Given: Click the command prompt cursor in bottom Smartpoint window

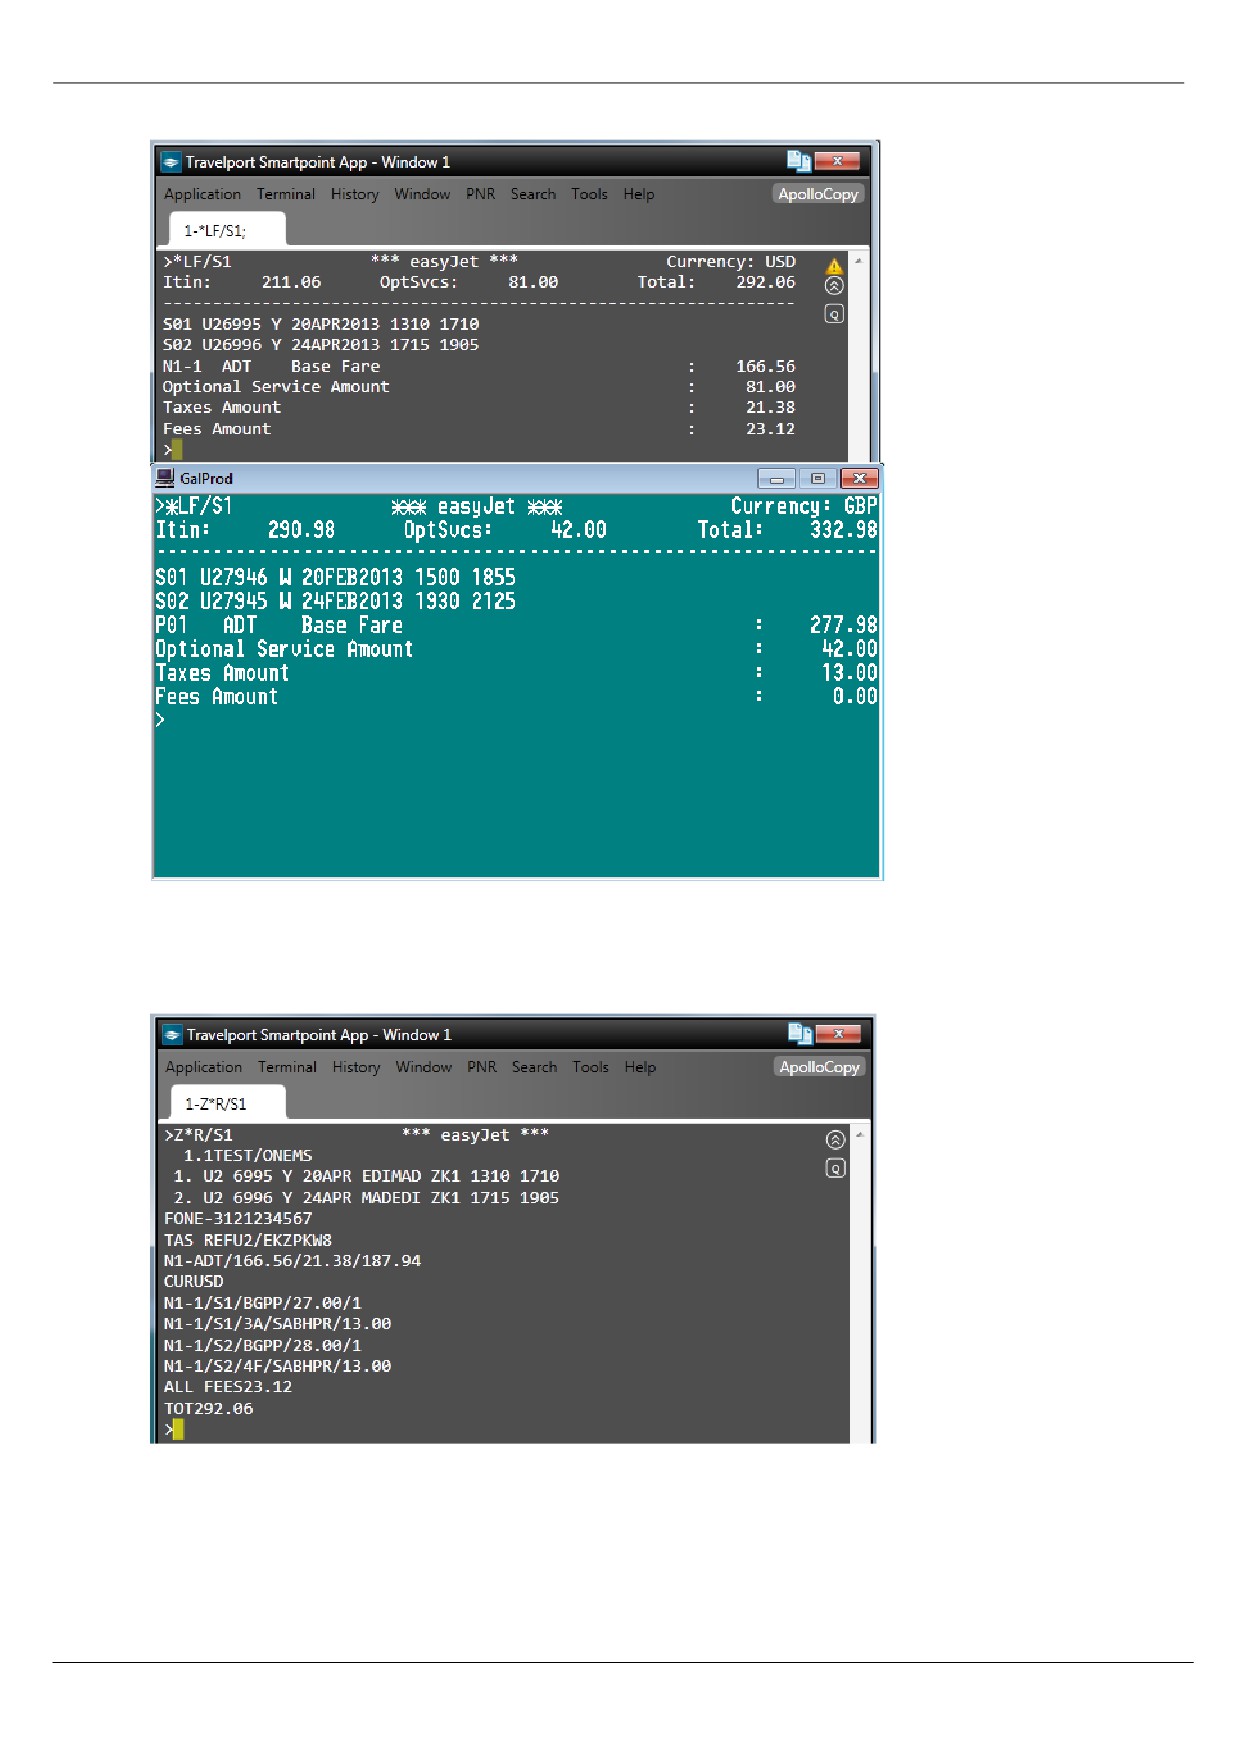Looking at the screenshot, I should click(178, 1430).
